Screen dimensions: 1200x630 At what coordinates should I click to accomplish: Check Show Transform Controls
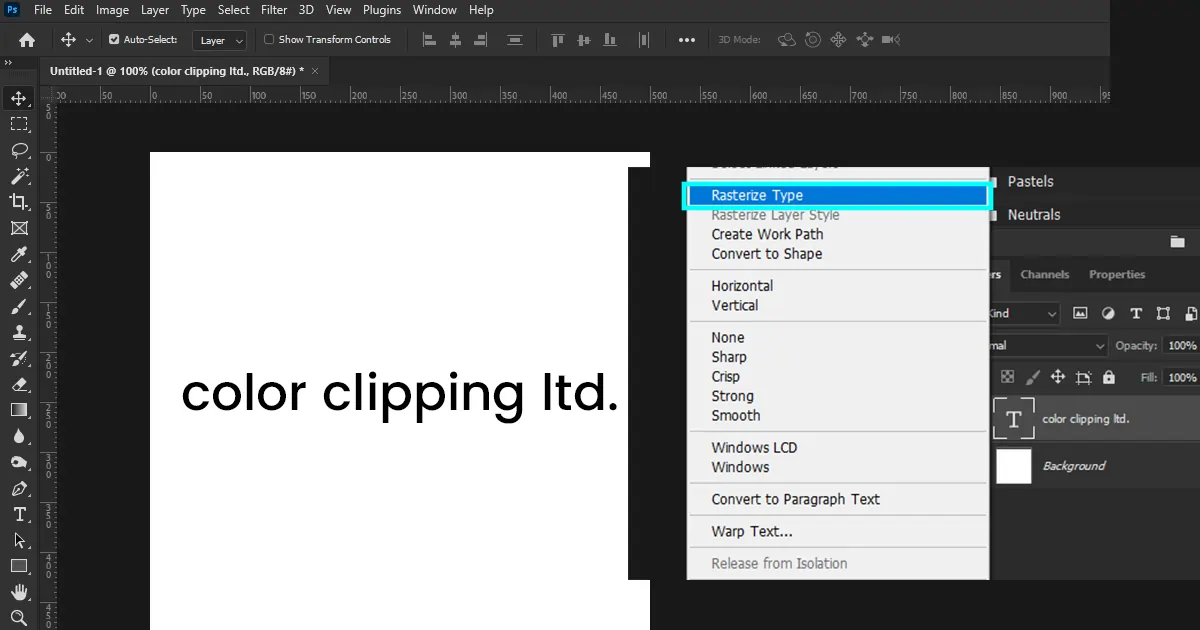coord(268,39)
